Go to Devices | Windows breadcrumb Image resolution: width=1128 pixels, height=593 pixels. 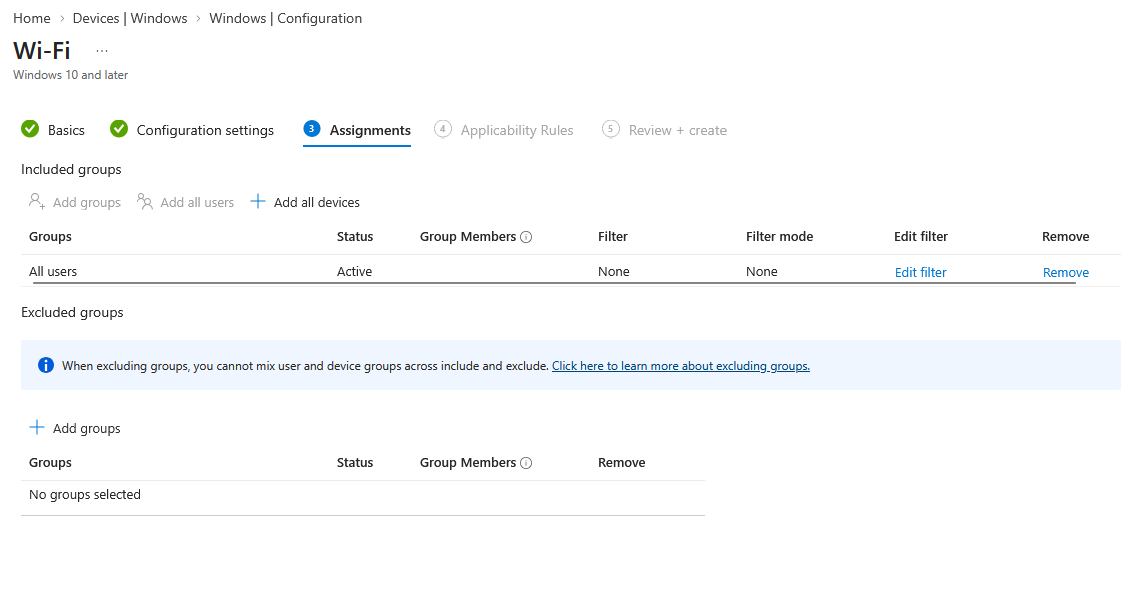pos(130,18)
